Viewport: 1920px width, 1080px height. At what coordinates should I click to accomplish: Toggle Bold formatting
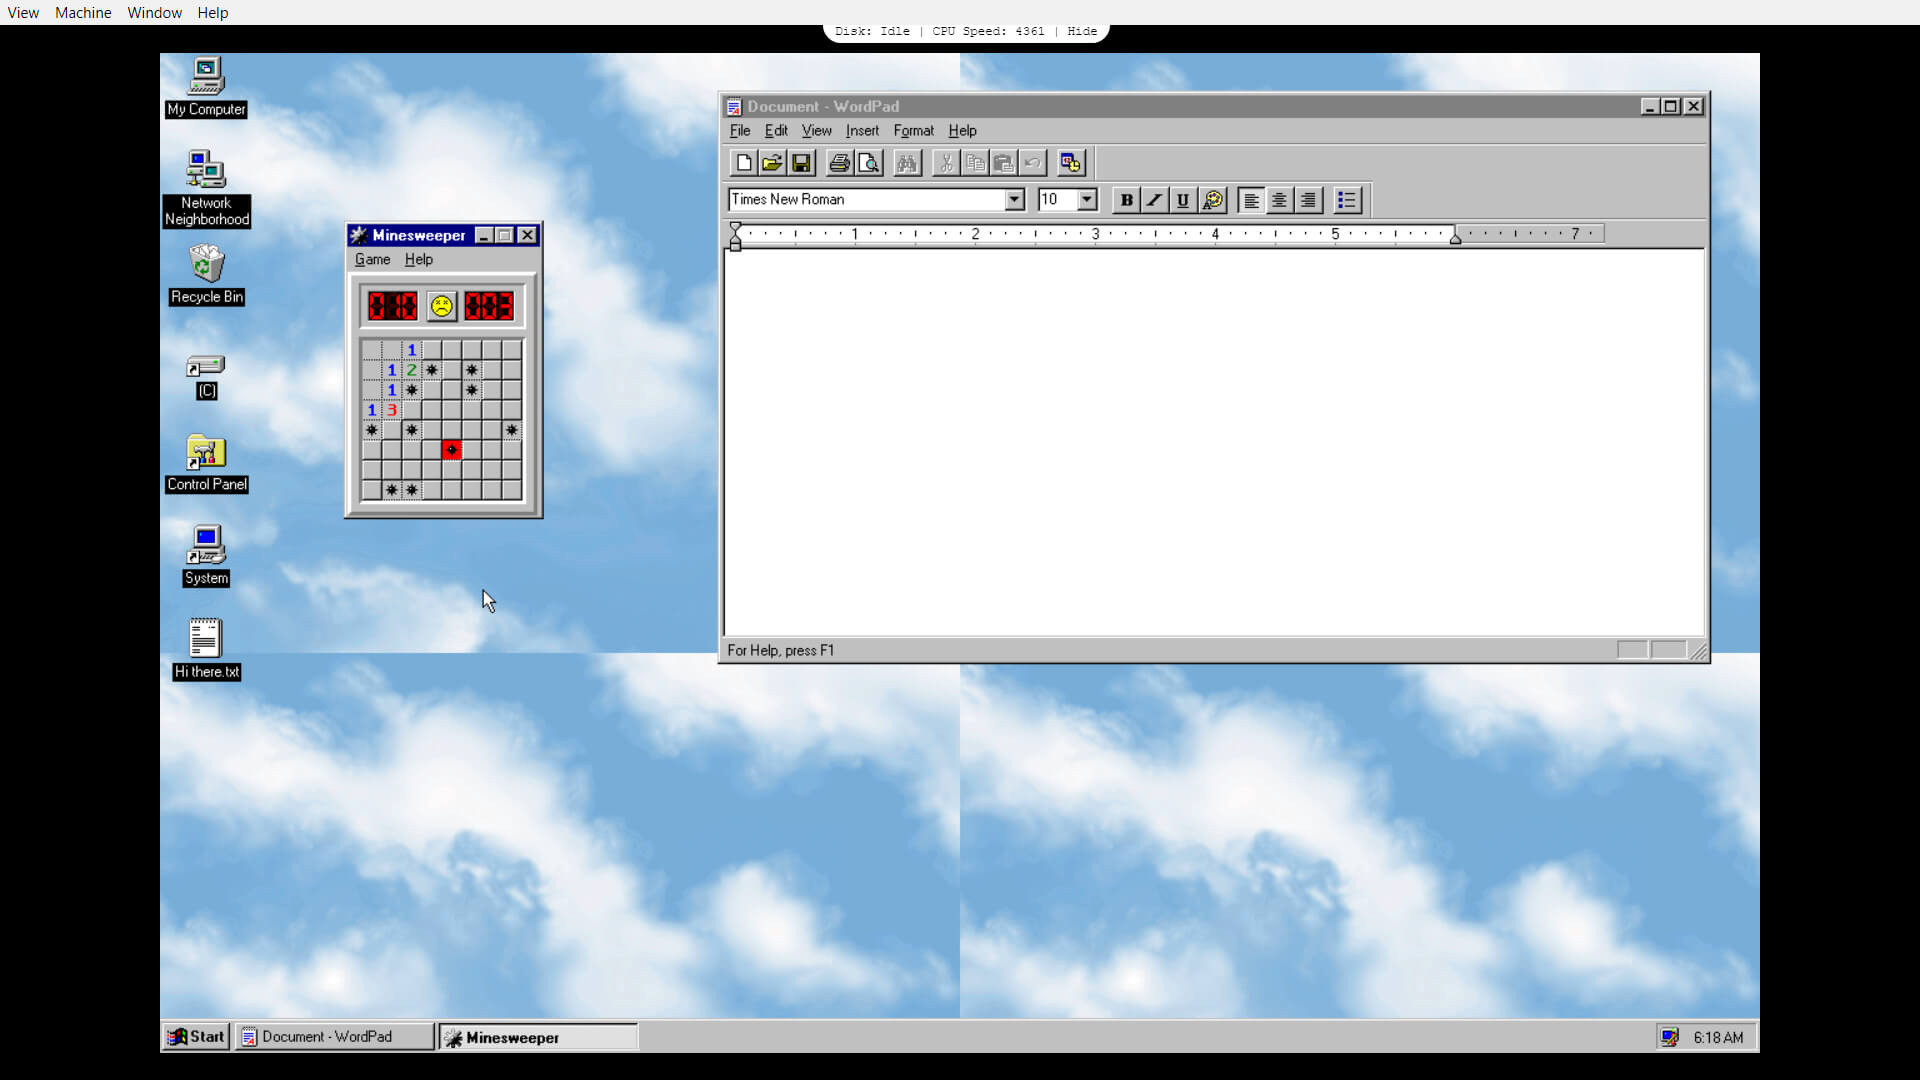coord(1126,200)
